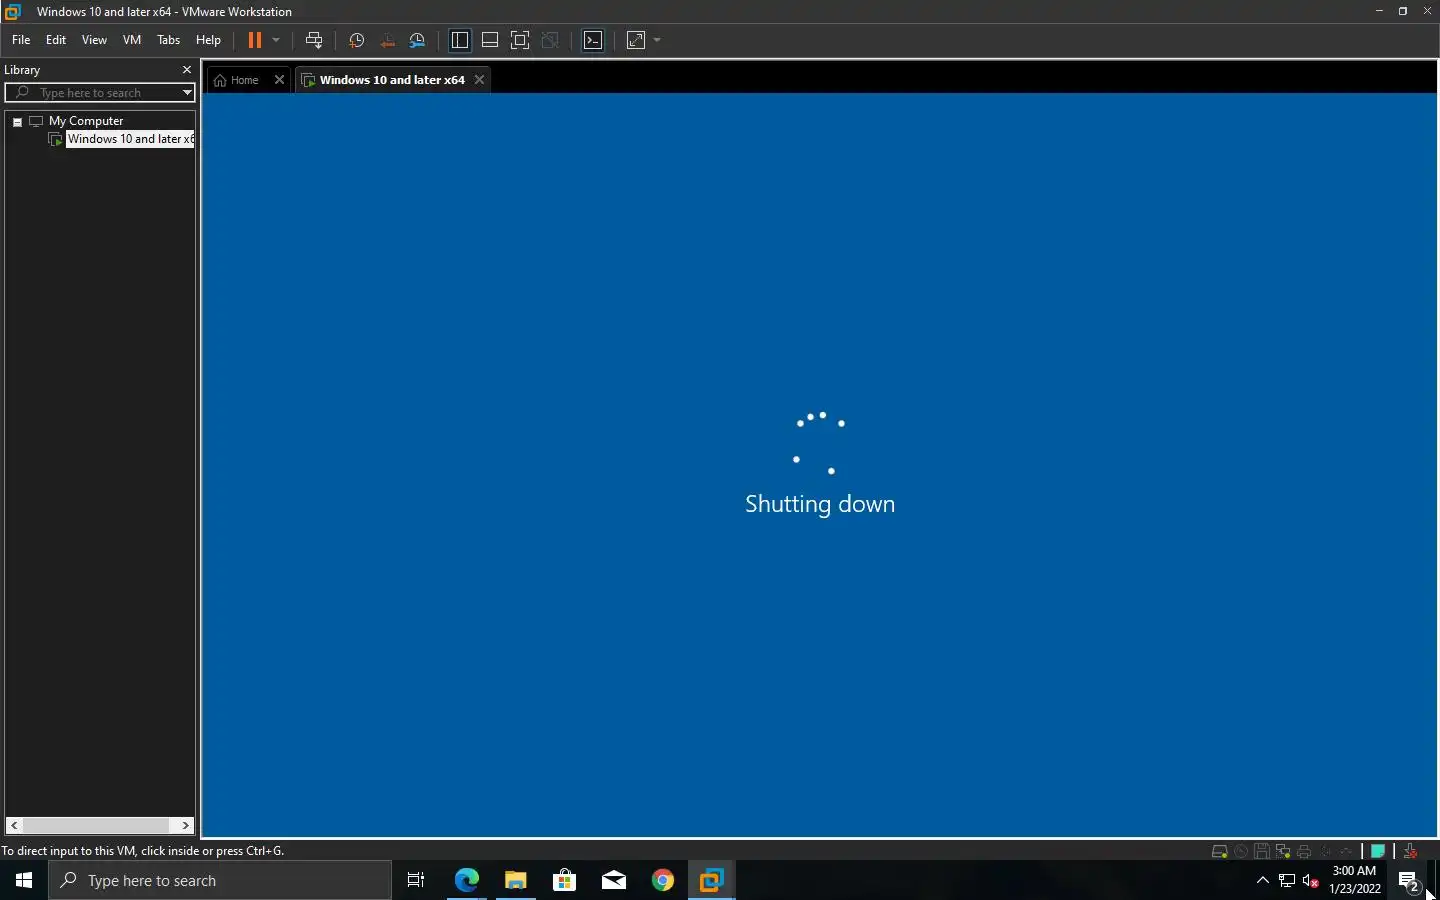This screenshot has height=900, width=1440.
Task: Open the Windows Start menu
Action: pos(24,881)
